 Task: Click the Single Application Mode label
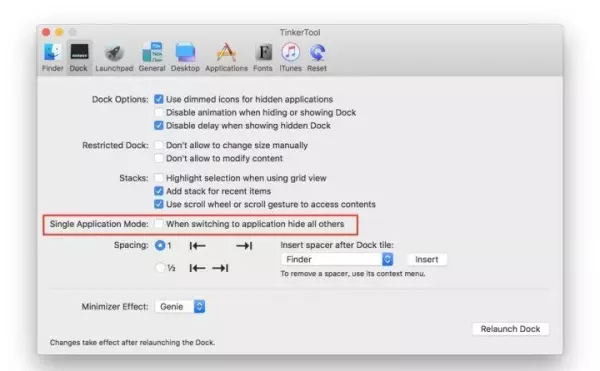[x=99, y=224]
